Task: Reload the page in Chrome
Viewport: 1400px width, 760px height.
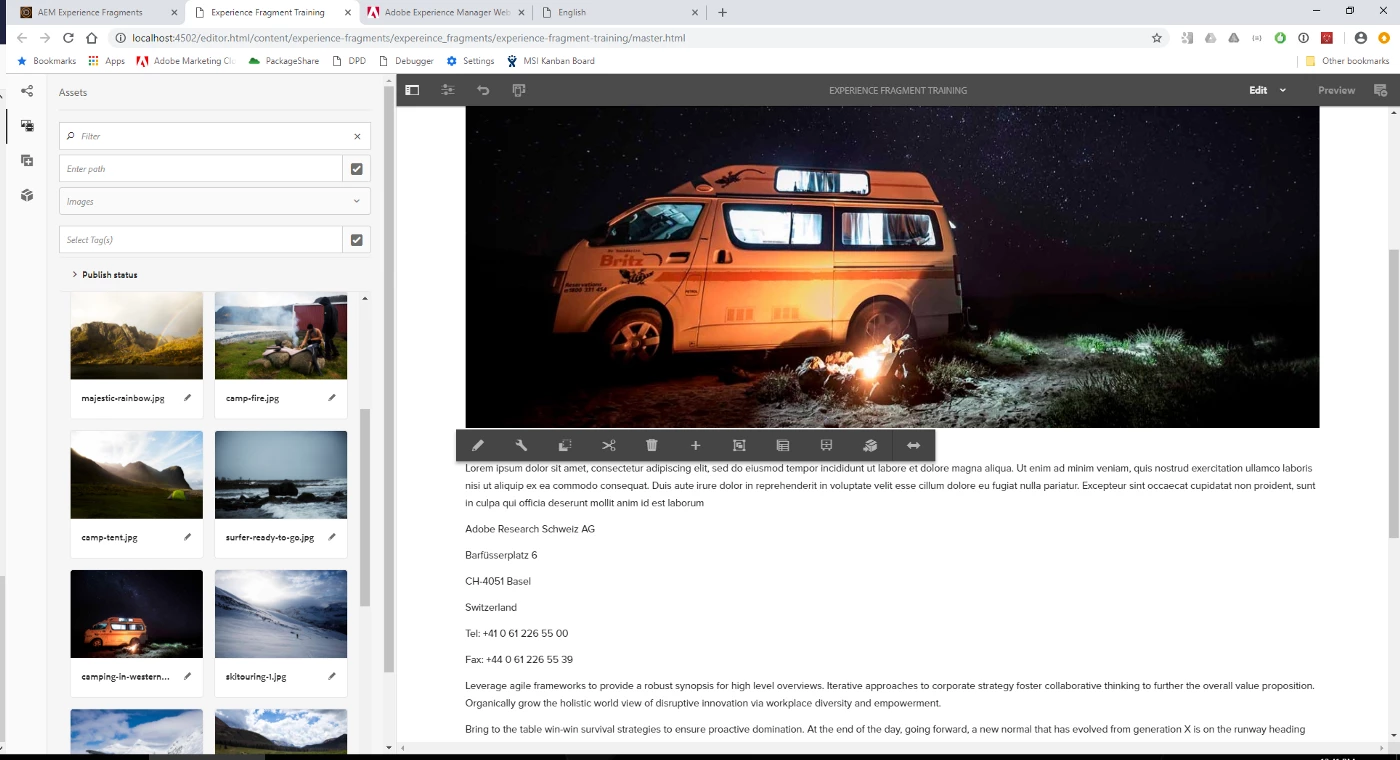Action: 68,38
